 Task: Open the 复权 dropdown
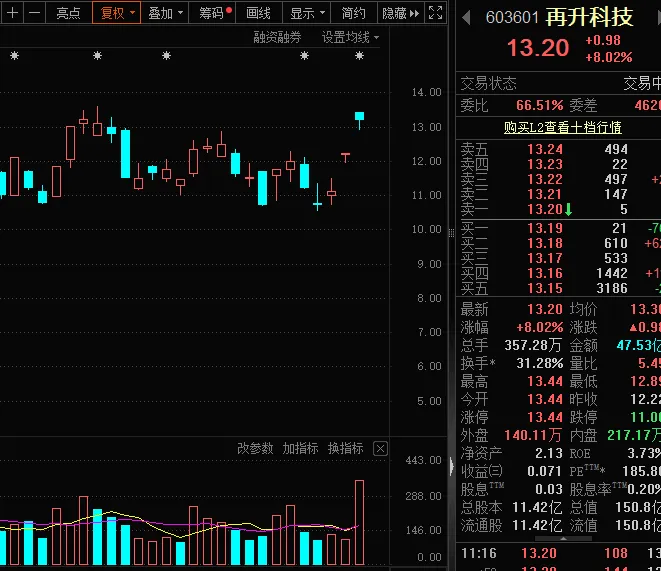point(117,13)
